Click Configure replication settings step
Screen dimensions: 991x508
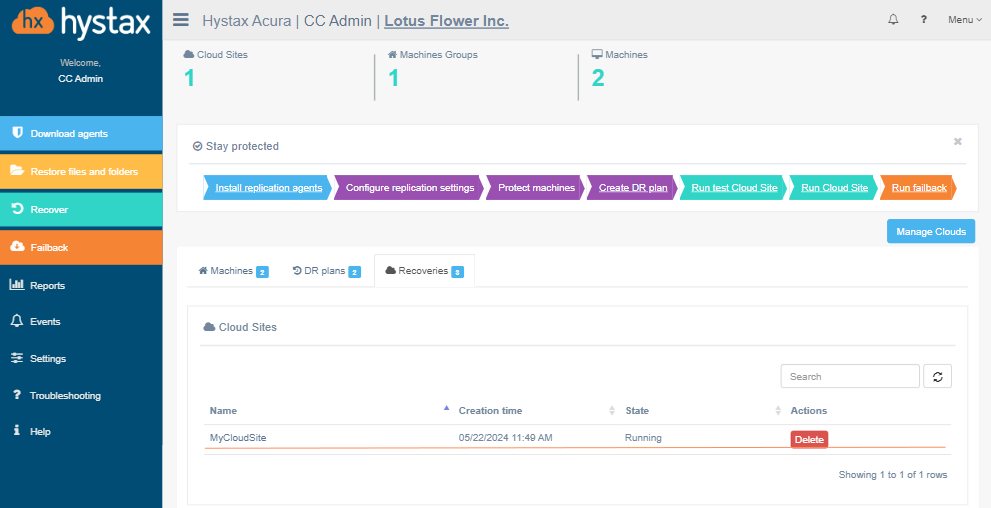[410, 188]
